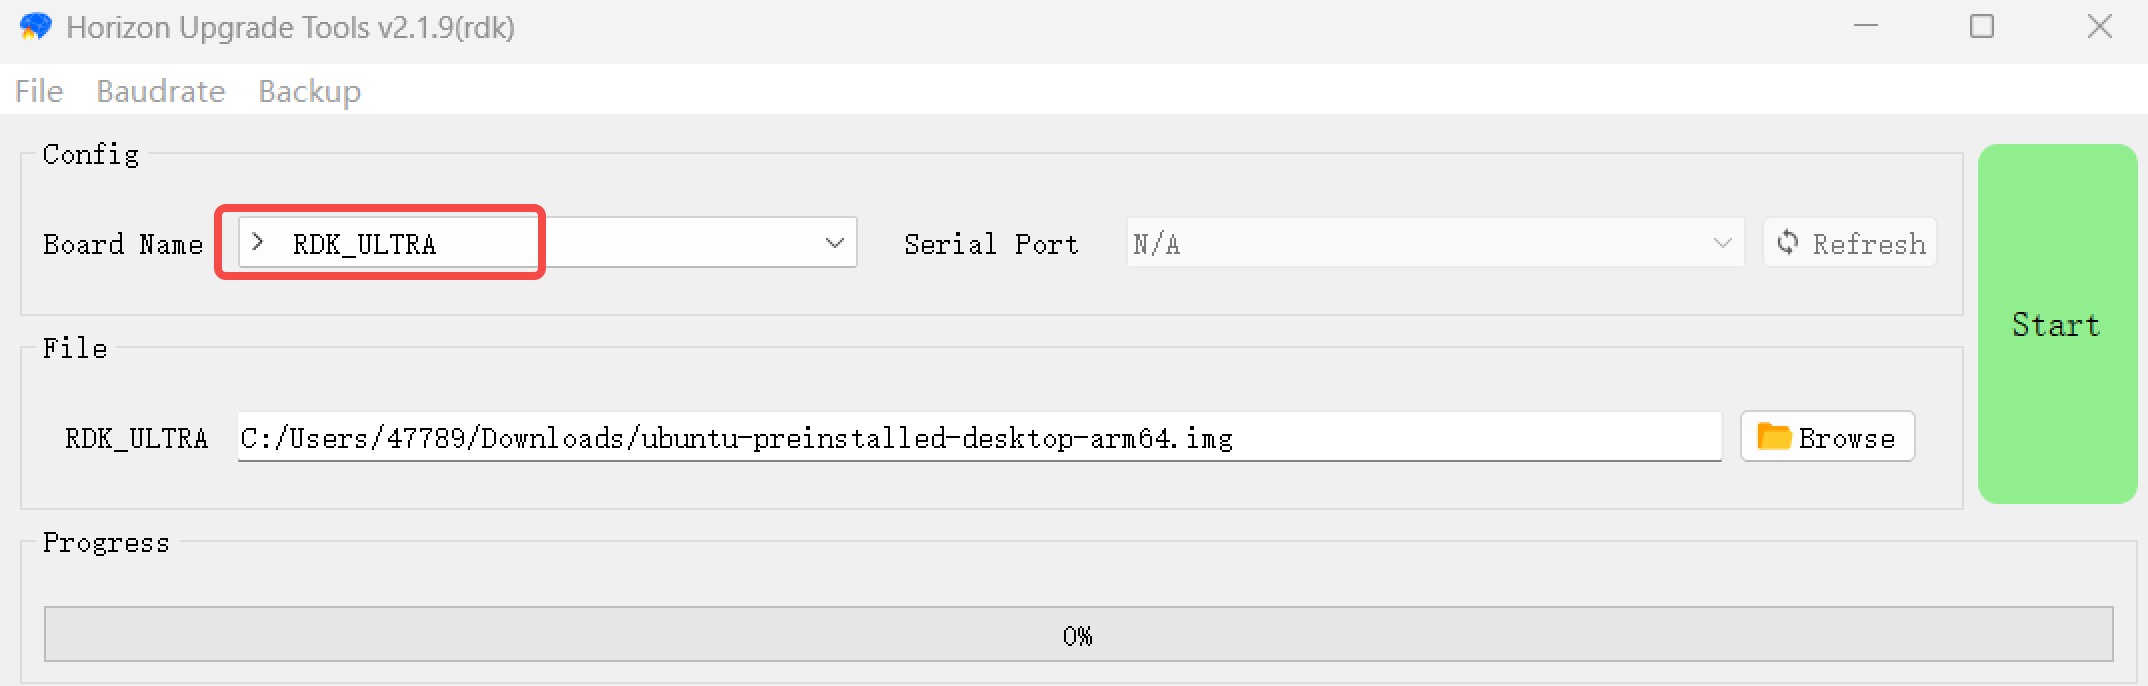Expand the Board Name dropdown arrow
The height and width of the screenshot is (686, 2148).
834,243
